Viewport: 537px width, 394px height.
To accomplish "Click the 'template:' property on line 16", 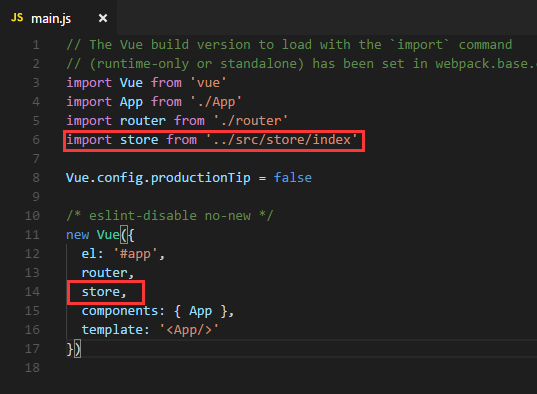I will (115, 330).
